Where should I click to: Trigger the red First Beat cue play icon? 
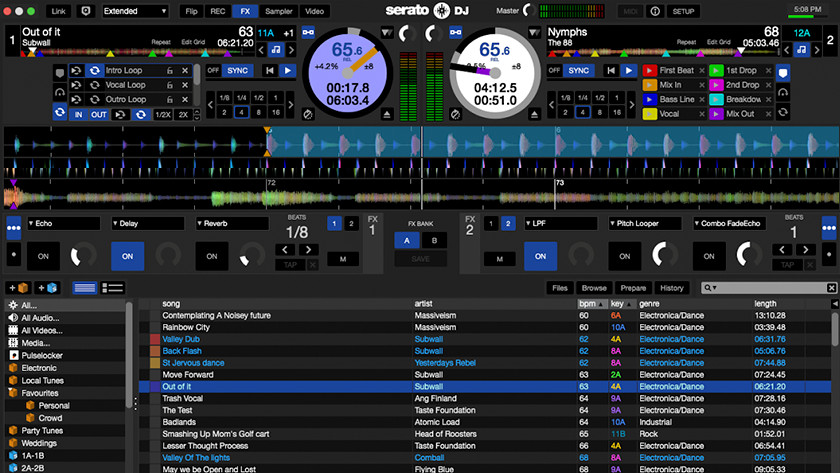650,71
